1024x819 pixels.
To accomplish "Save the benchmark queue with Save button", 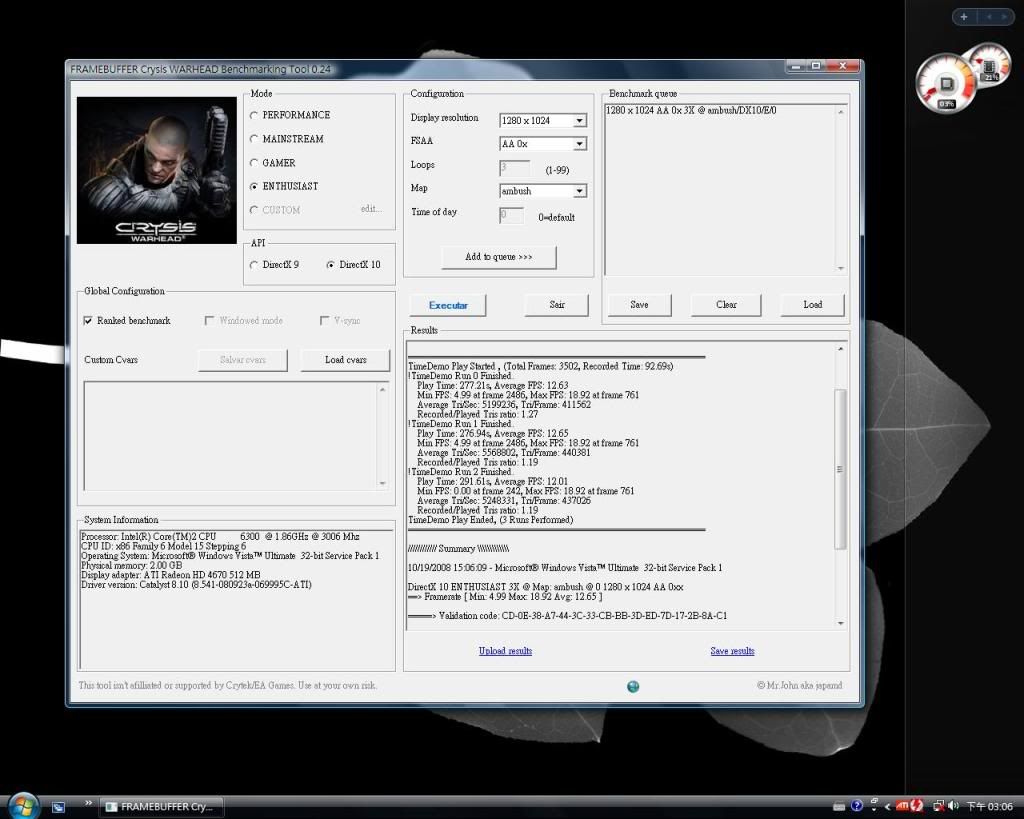I will 639,304.
